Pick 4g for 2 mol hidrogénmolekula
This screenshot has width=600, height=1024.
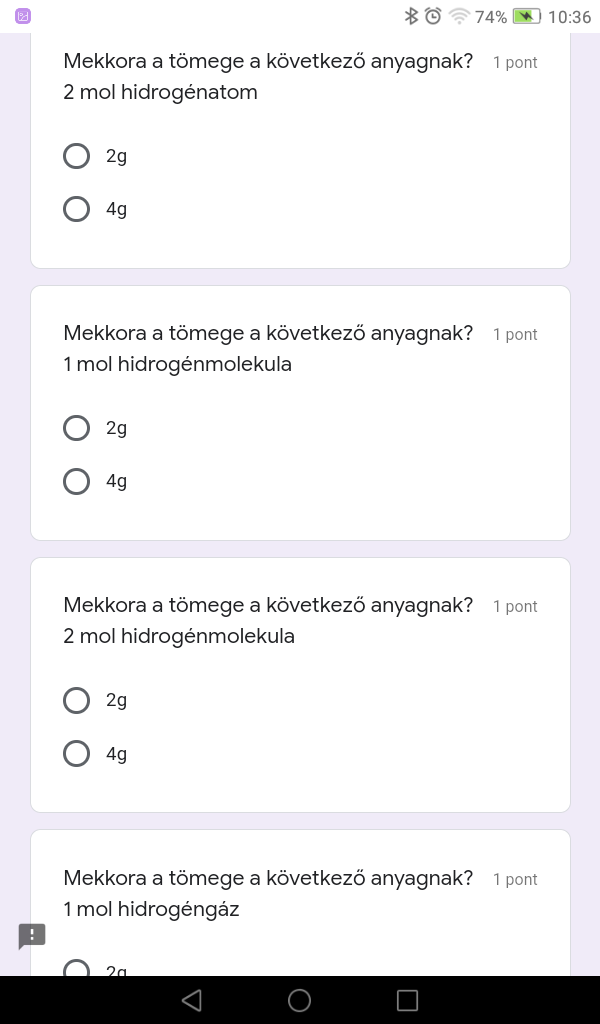(77, 753)
